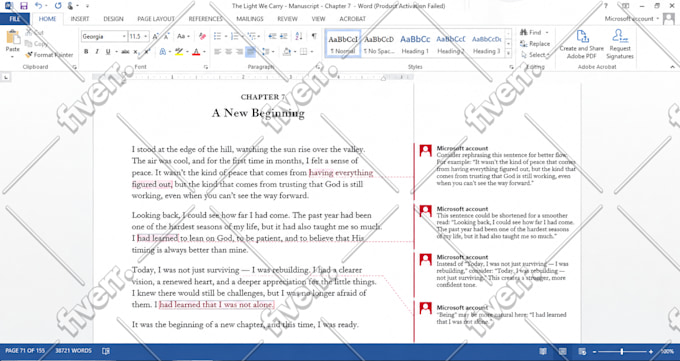Click the proofing book icon in status bar
Screen dimensions: 680x361
point(105,351)
